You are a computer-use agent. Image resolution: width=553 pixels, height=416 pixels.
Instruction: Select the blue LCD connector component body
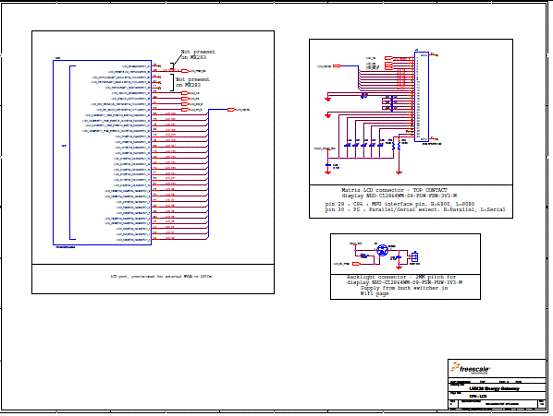tap(421, 97)
